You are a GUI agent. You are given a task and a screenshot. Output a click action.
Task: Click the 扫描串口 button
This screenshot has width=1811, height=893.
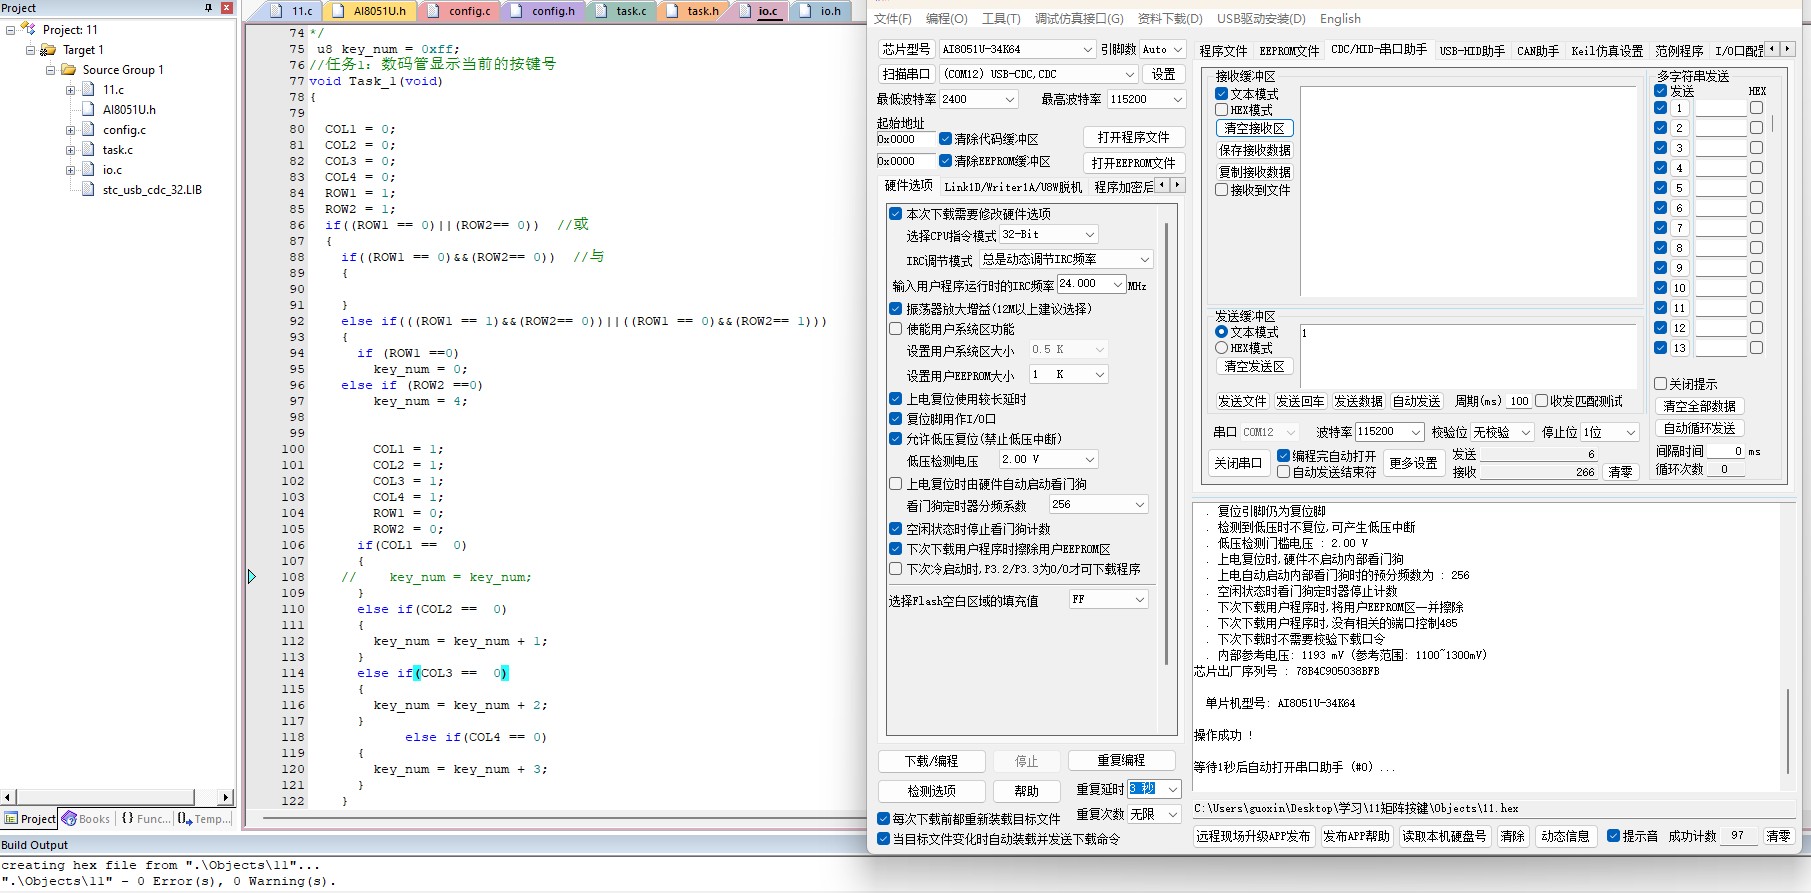click(x=906, y=74)
